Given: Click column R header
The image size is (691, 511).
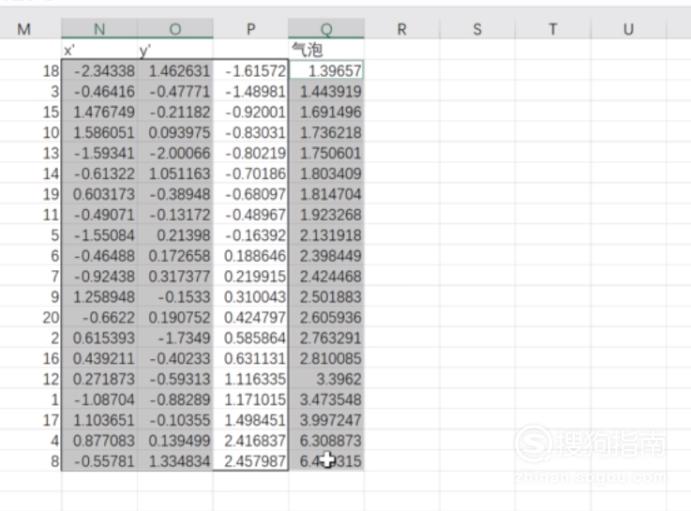Looking at the screenshot, I should [x=402, y=29].
